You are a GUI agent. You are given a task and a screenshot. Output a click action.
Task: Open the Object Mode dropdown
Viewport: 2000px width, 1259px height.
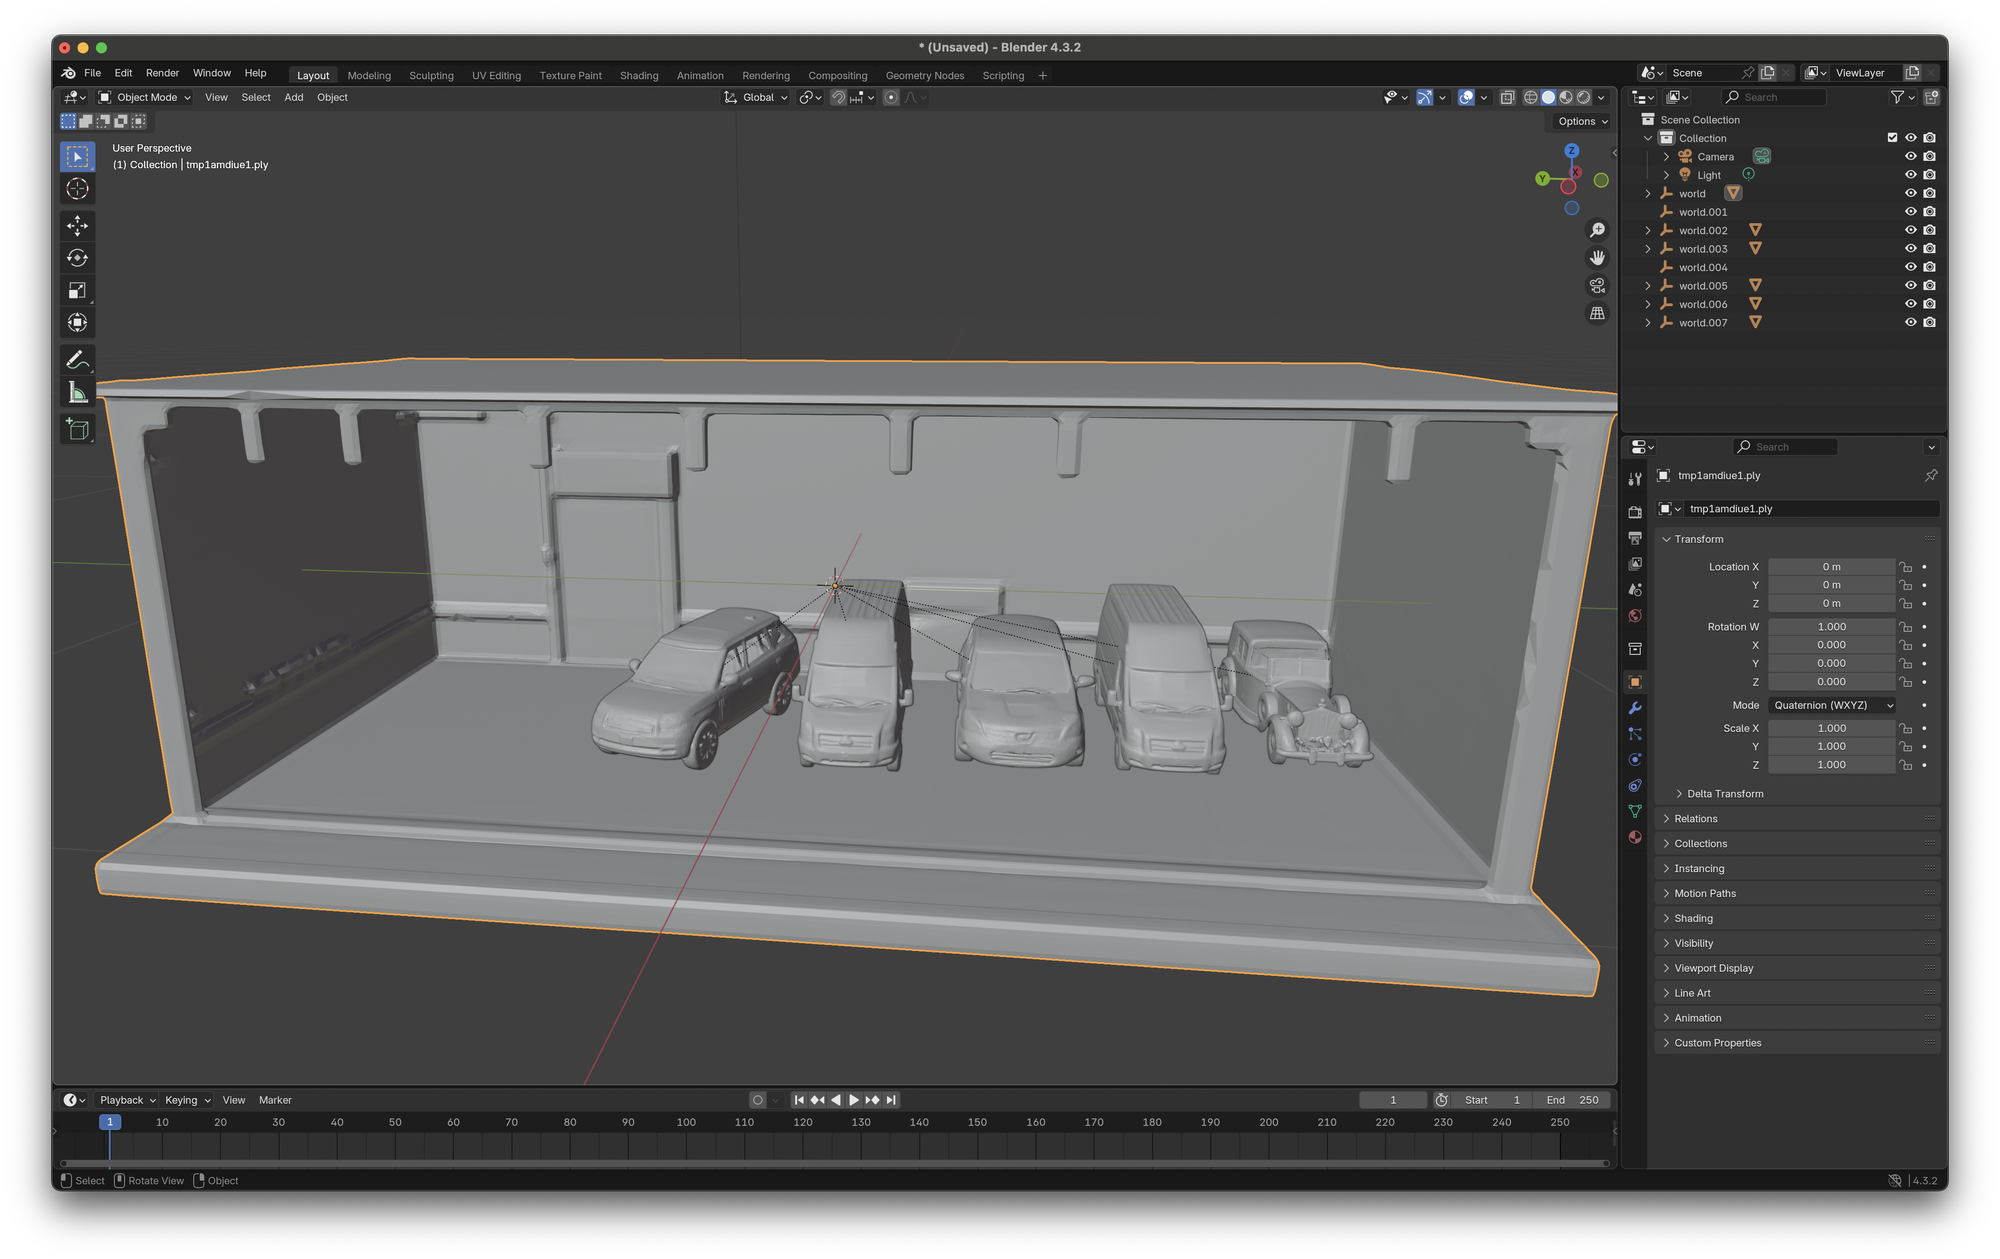tap(145, 97)
